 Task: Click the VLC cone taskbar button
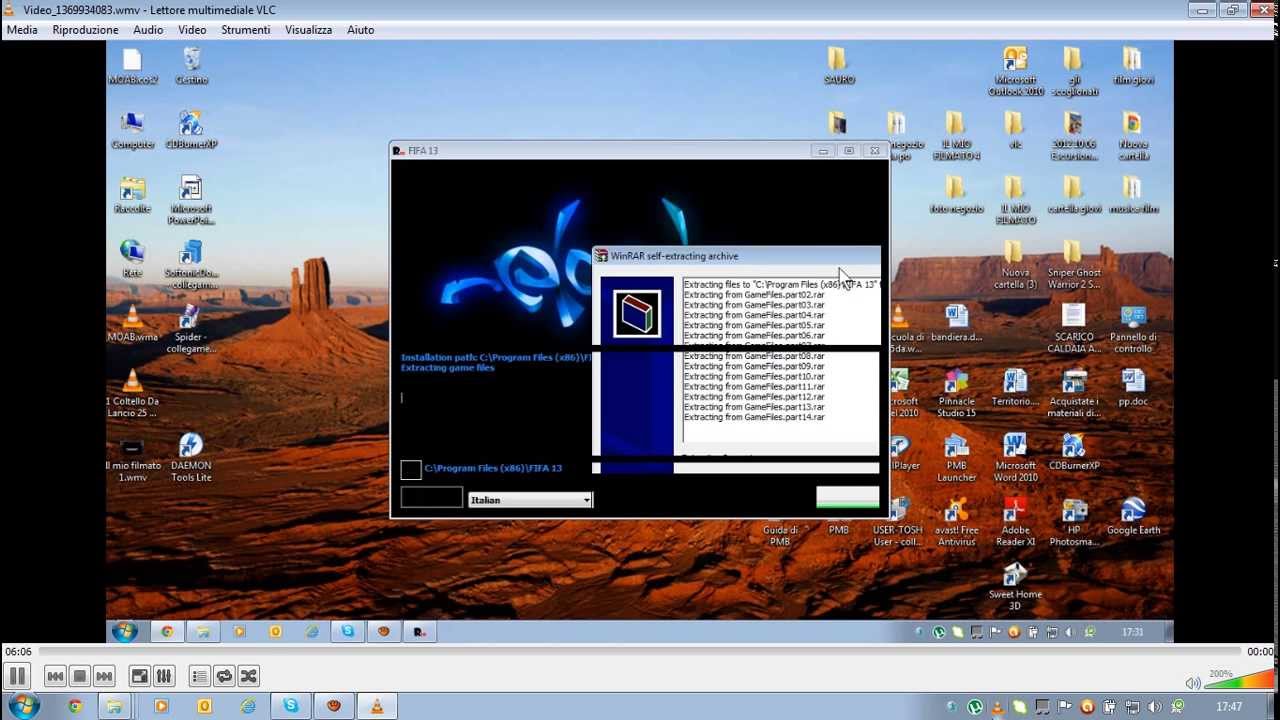click(x=377, y=706)
